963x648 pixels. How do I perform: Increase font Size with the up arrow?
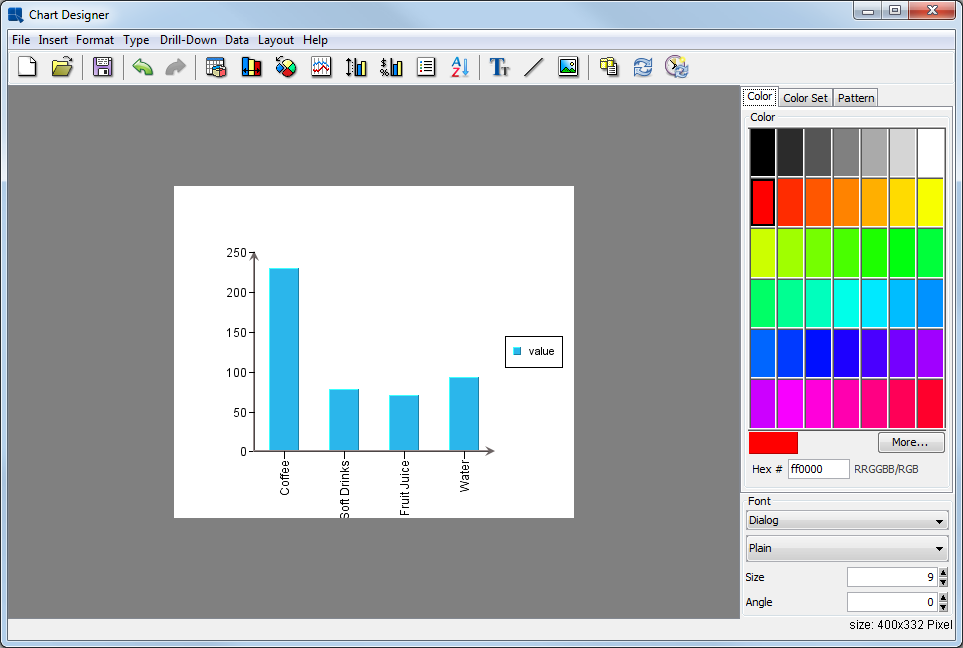tap(943, 572)
